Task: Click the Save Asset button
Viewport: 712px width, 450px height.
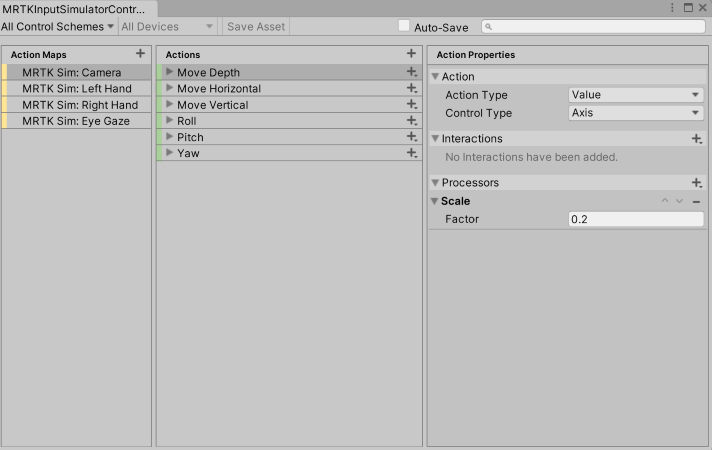Action: point(256,26)
